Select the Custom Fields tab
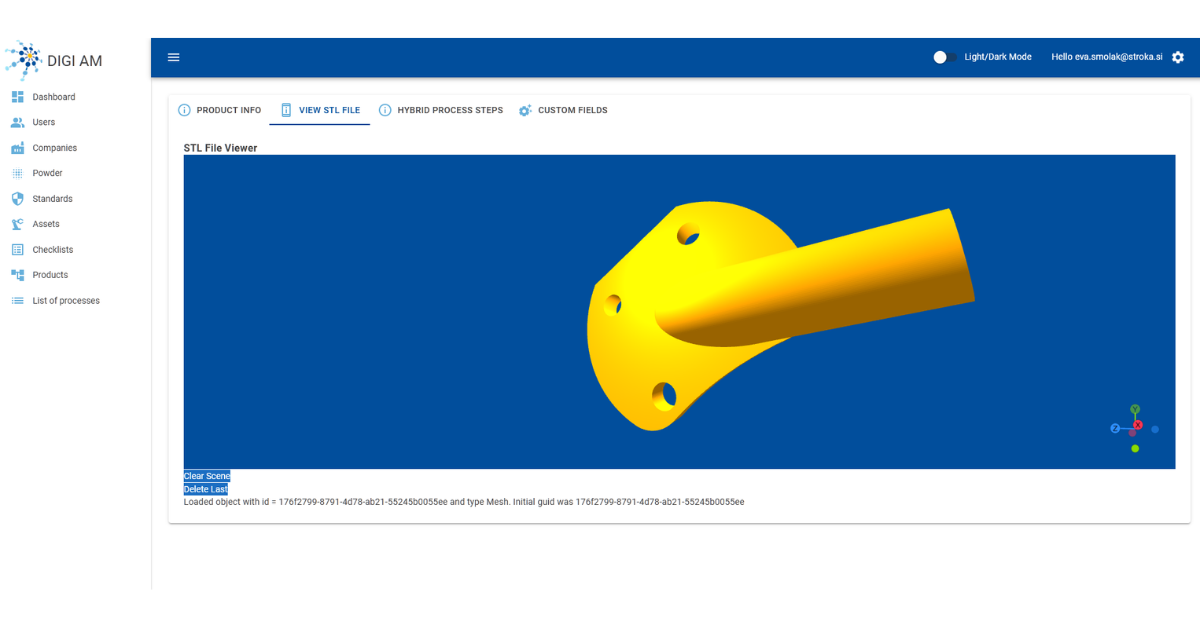The width and height of the screenshot is (1200, 628). pyautogui.click(x=563, y=110)
